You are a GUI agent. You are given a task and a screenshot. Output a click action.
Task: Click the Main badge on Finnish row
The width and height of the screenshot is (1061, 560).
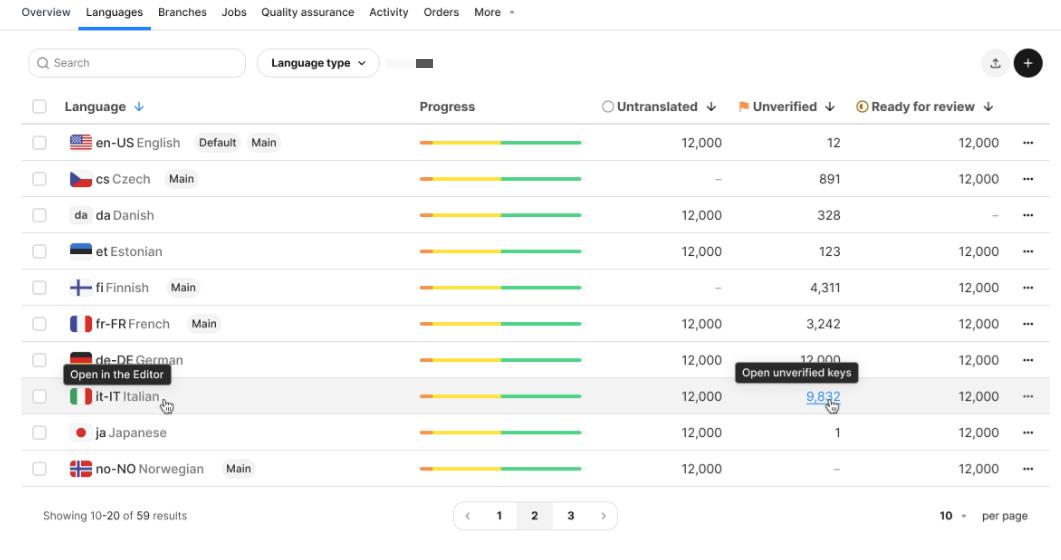pos(183,287)
